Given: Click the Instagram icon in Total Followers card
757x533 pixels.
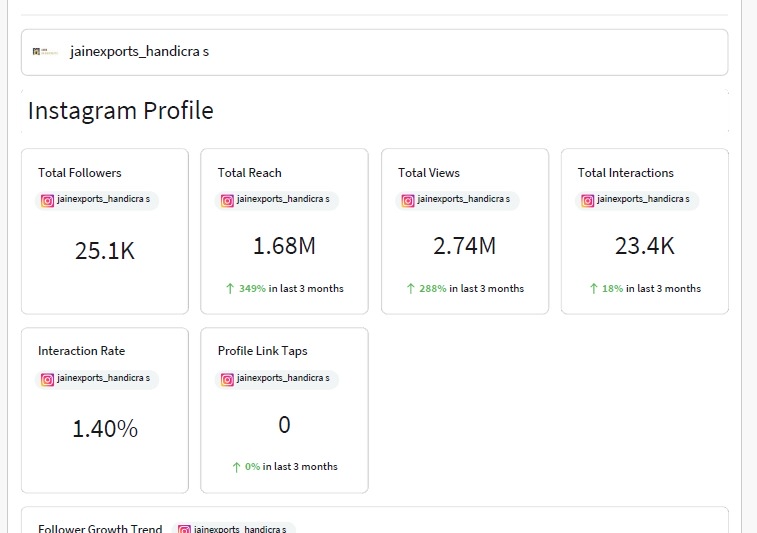Looking at the screenshot, I should point(47,200).
